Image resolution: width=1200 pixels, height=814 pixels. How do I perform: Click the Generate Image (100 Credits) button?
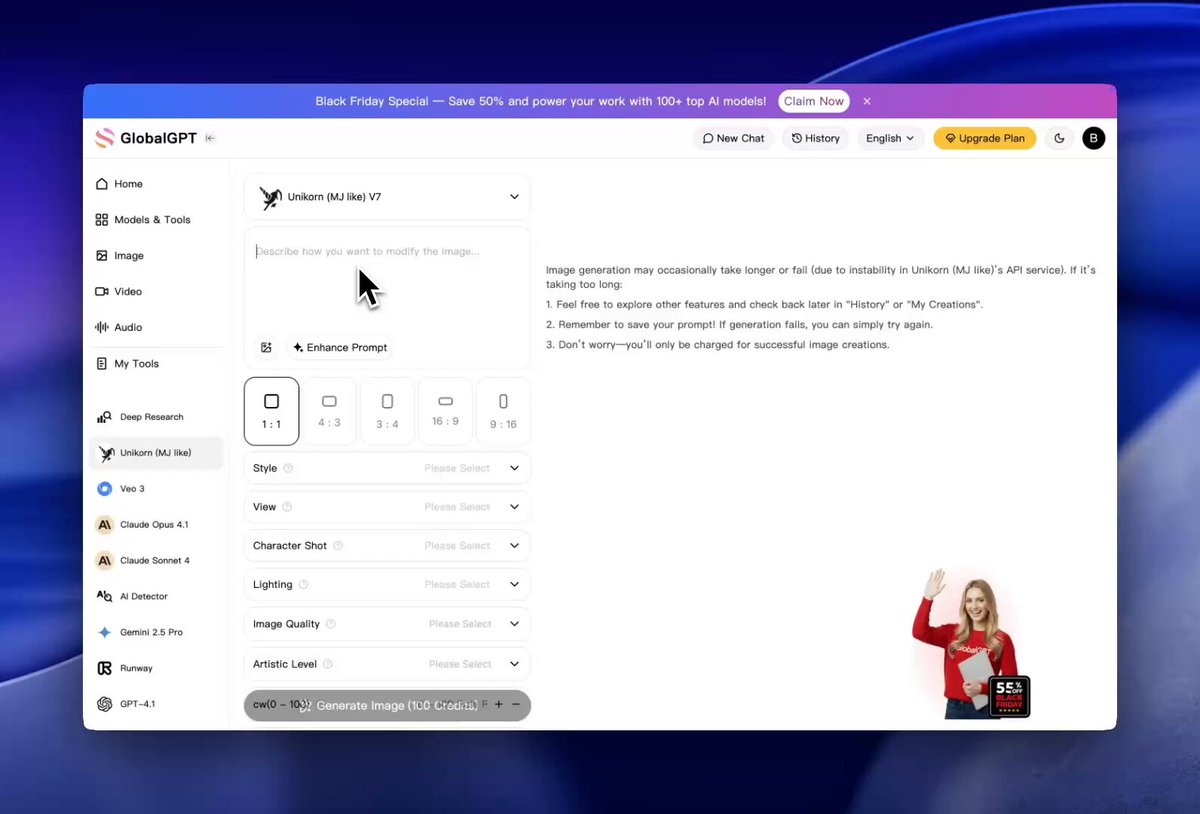click(387, 705)
